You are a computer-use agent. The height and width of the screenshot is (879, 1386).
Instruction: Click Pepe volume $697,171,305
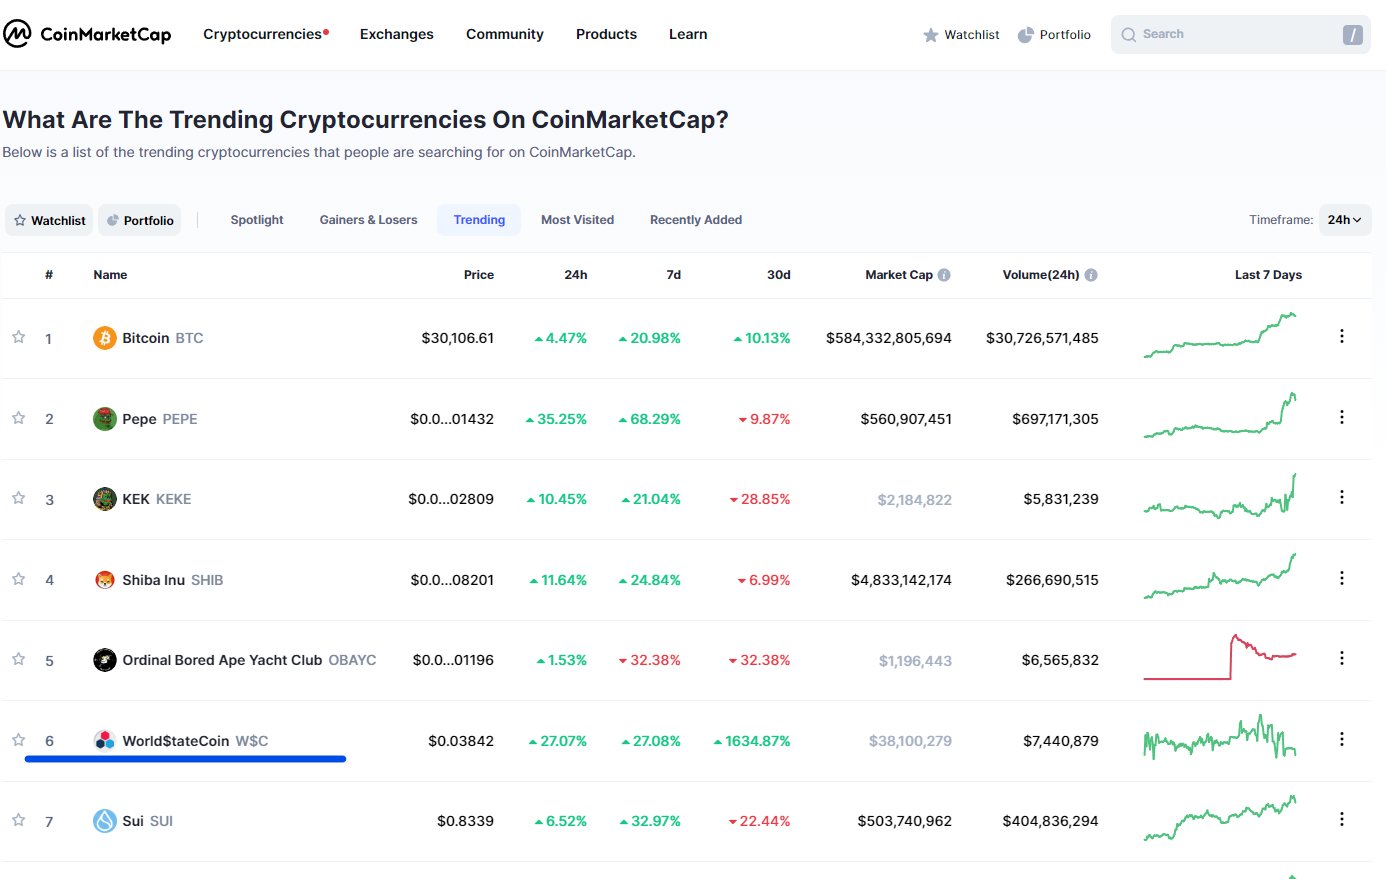point(1055,419)
